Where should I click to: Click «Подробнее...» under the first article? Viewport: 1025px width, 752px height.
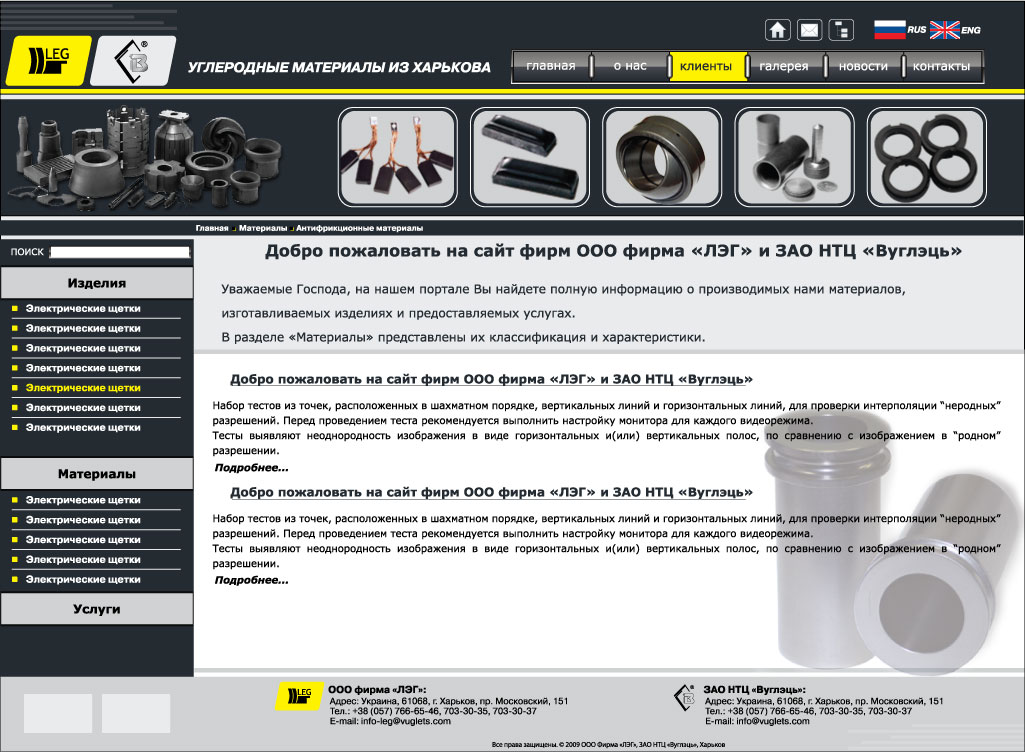[252, 468]
